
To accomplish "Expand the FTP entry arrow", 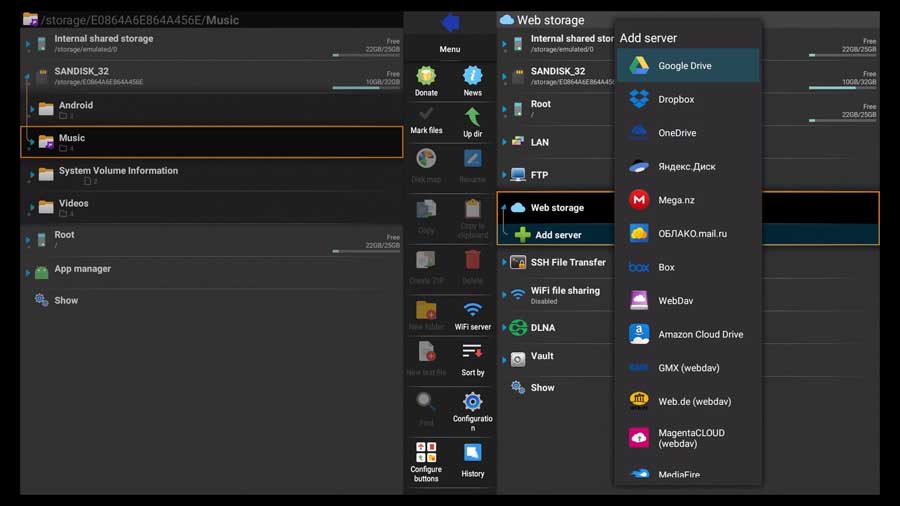I will (x=504, y=174).
